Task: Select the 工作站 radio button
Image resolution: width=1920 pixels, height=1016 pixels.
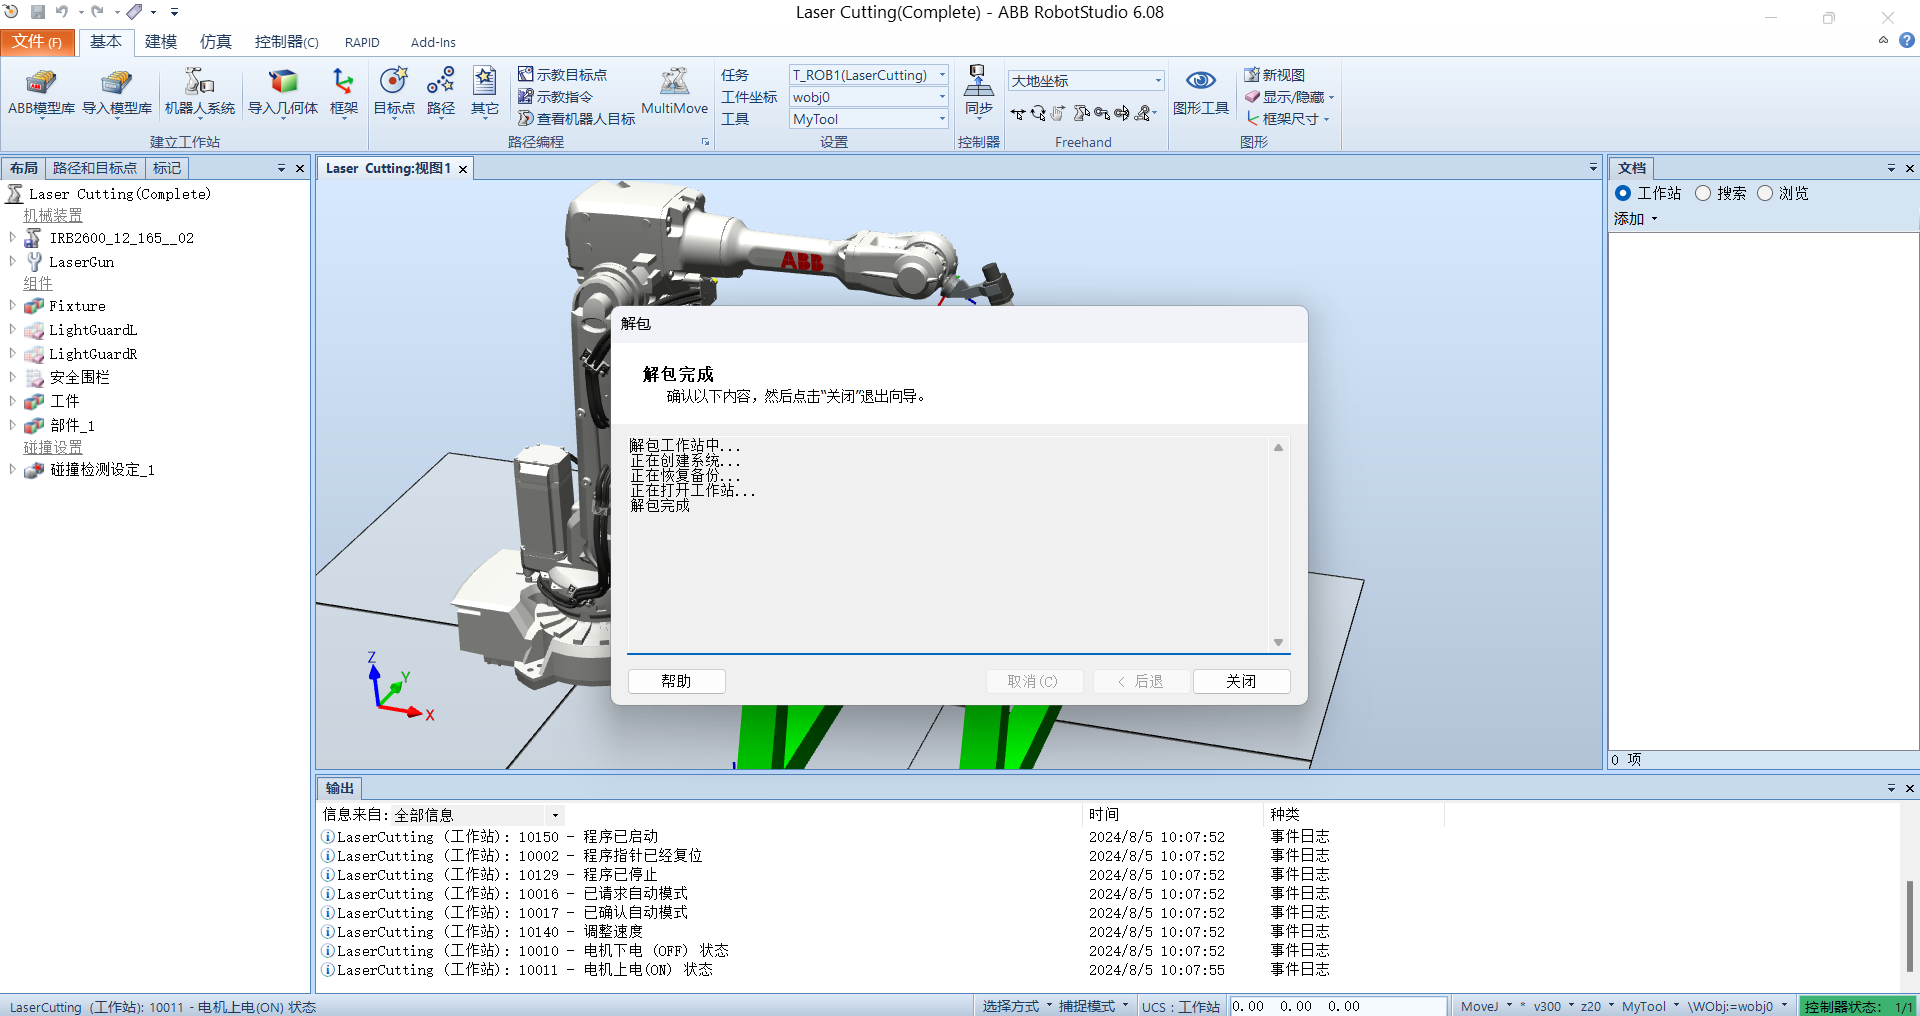Action: [1623, 193]
